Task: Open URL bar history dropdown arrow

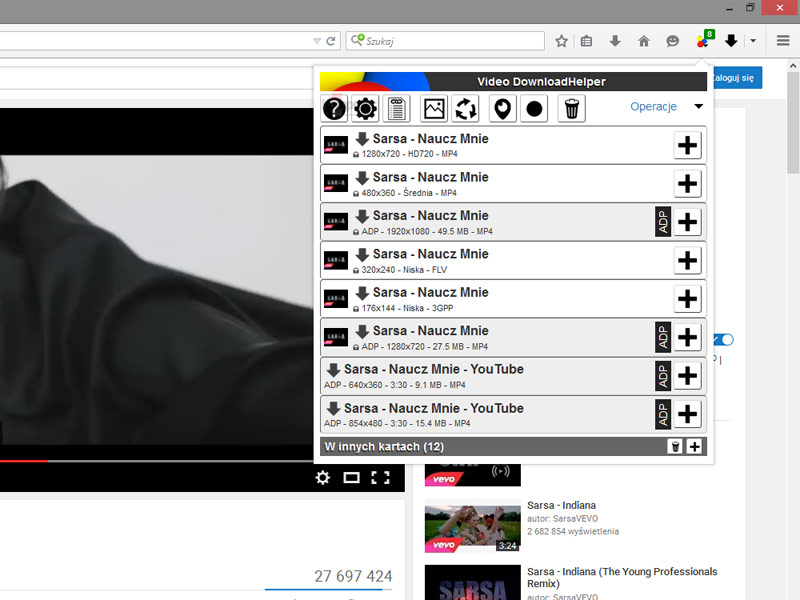Action: 317,41
